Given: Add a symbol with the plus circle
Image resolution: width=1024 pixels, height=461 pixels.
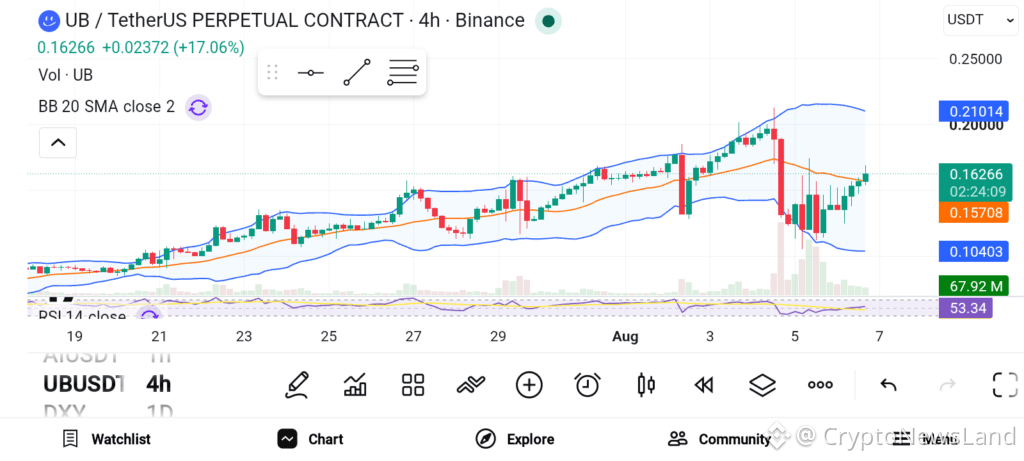Looking at the screenshot, I should 529,385.
